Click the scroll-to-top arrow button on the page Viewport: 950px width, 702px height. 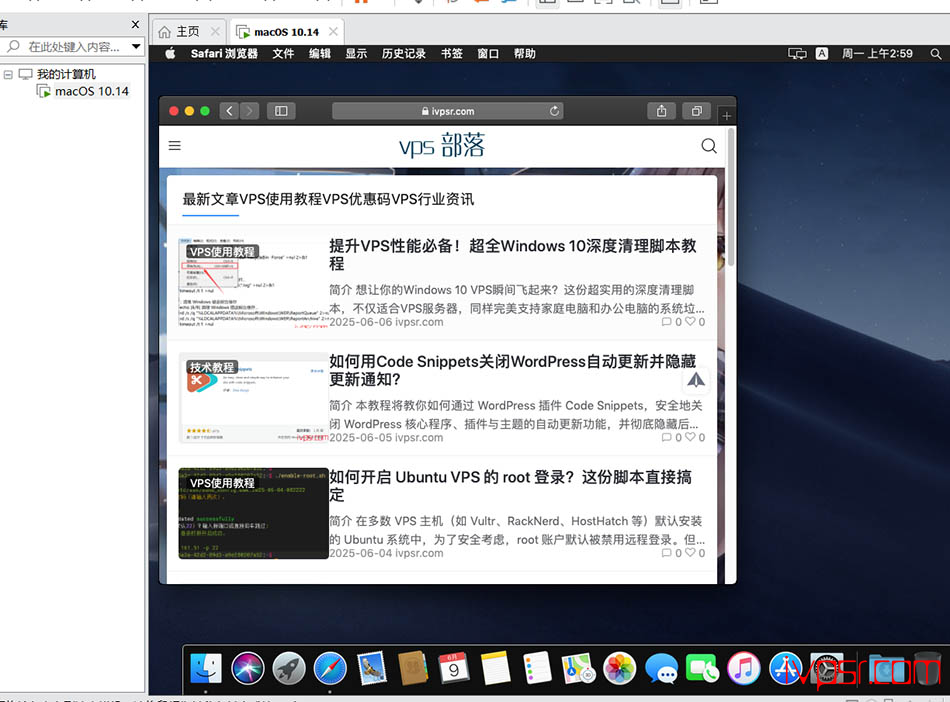click(696, 380)
